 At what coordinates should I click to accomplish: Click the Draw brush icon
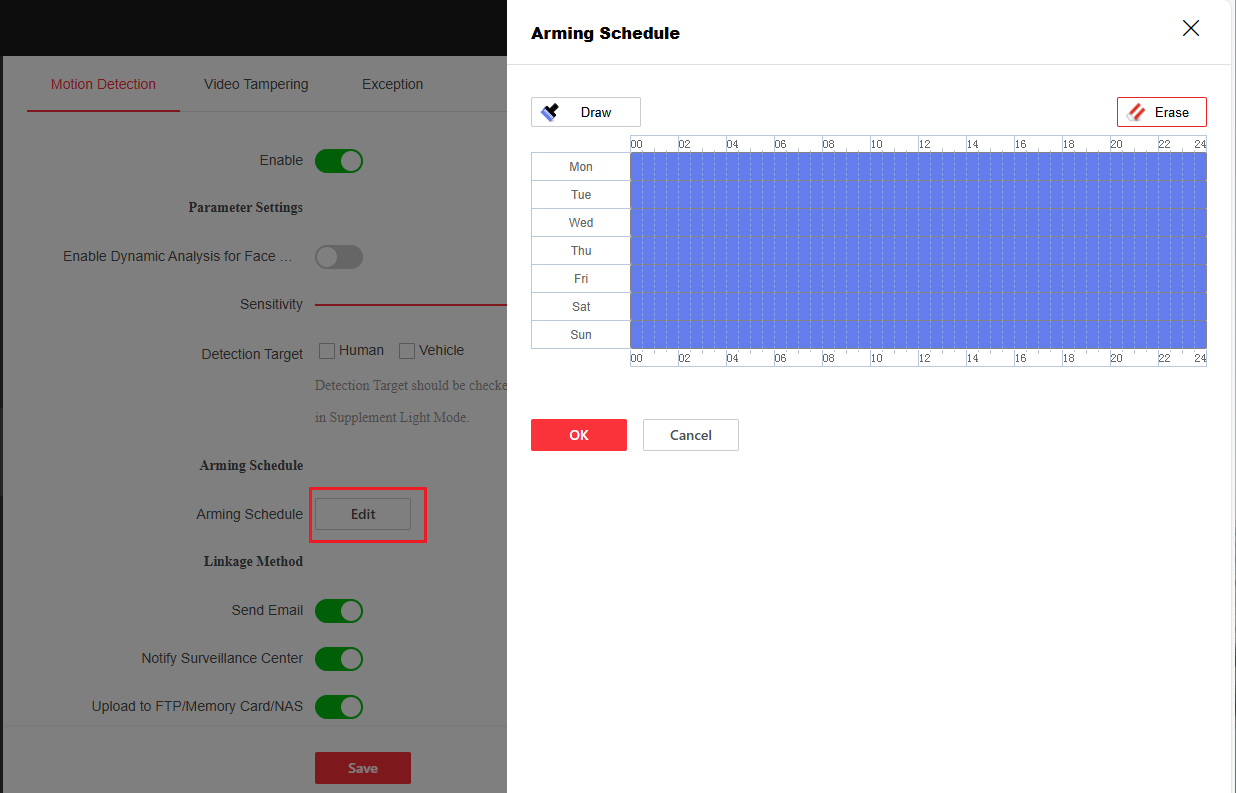(x=550, y=112)
